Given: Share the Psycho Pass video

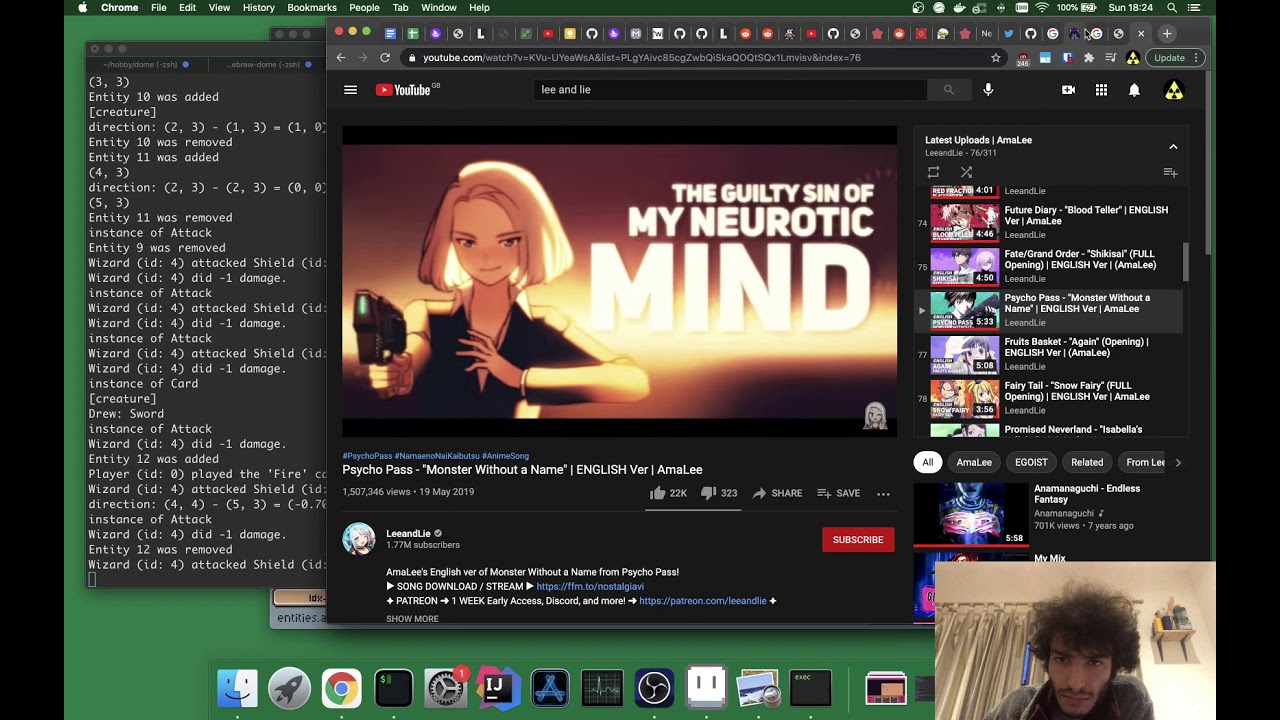Looking at the screenshot, I should [777, 493].
